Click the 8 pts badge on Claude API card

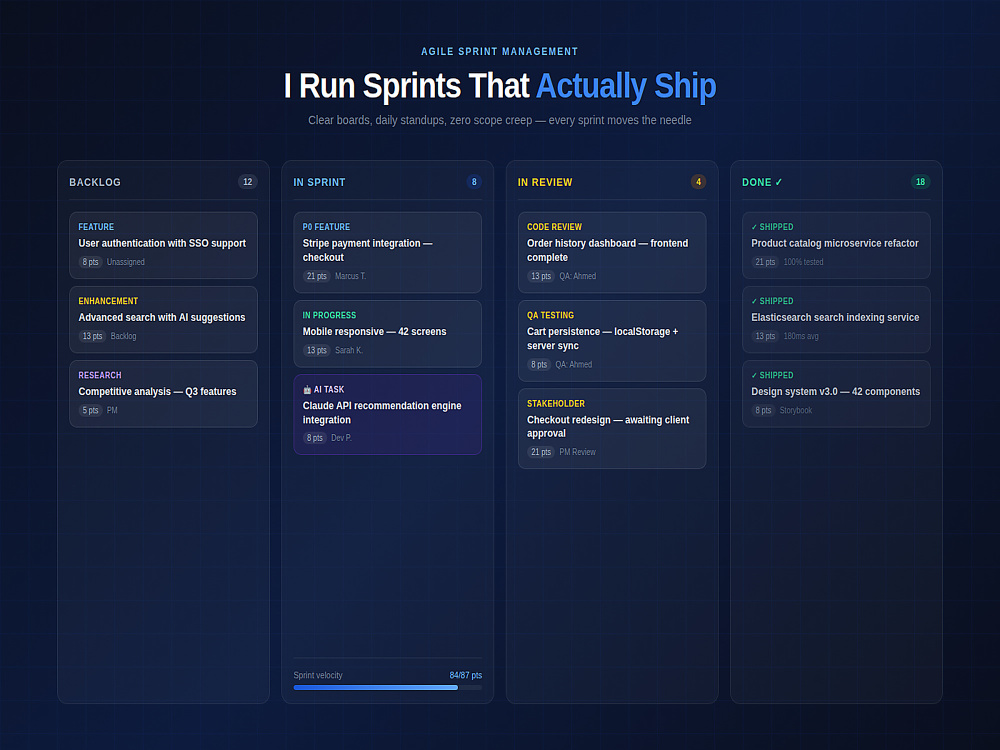click(314, 438)
